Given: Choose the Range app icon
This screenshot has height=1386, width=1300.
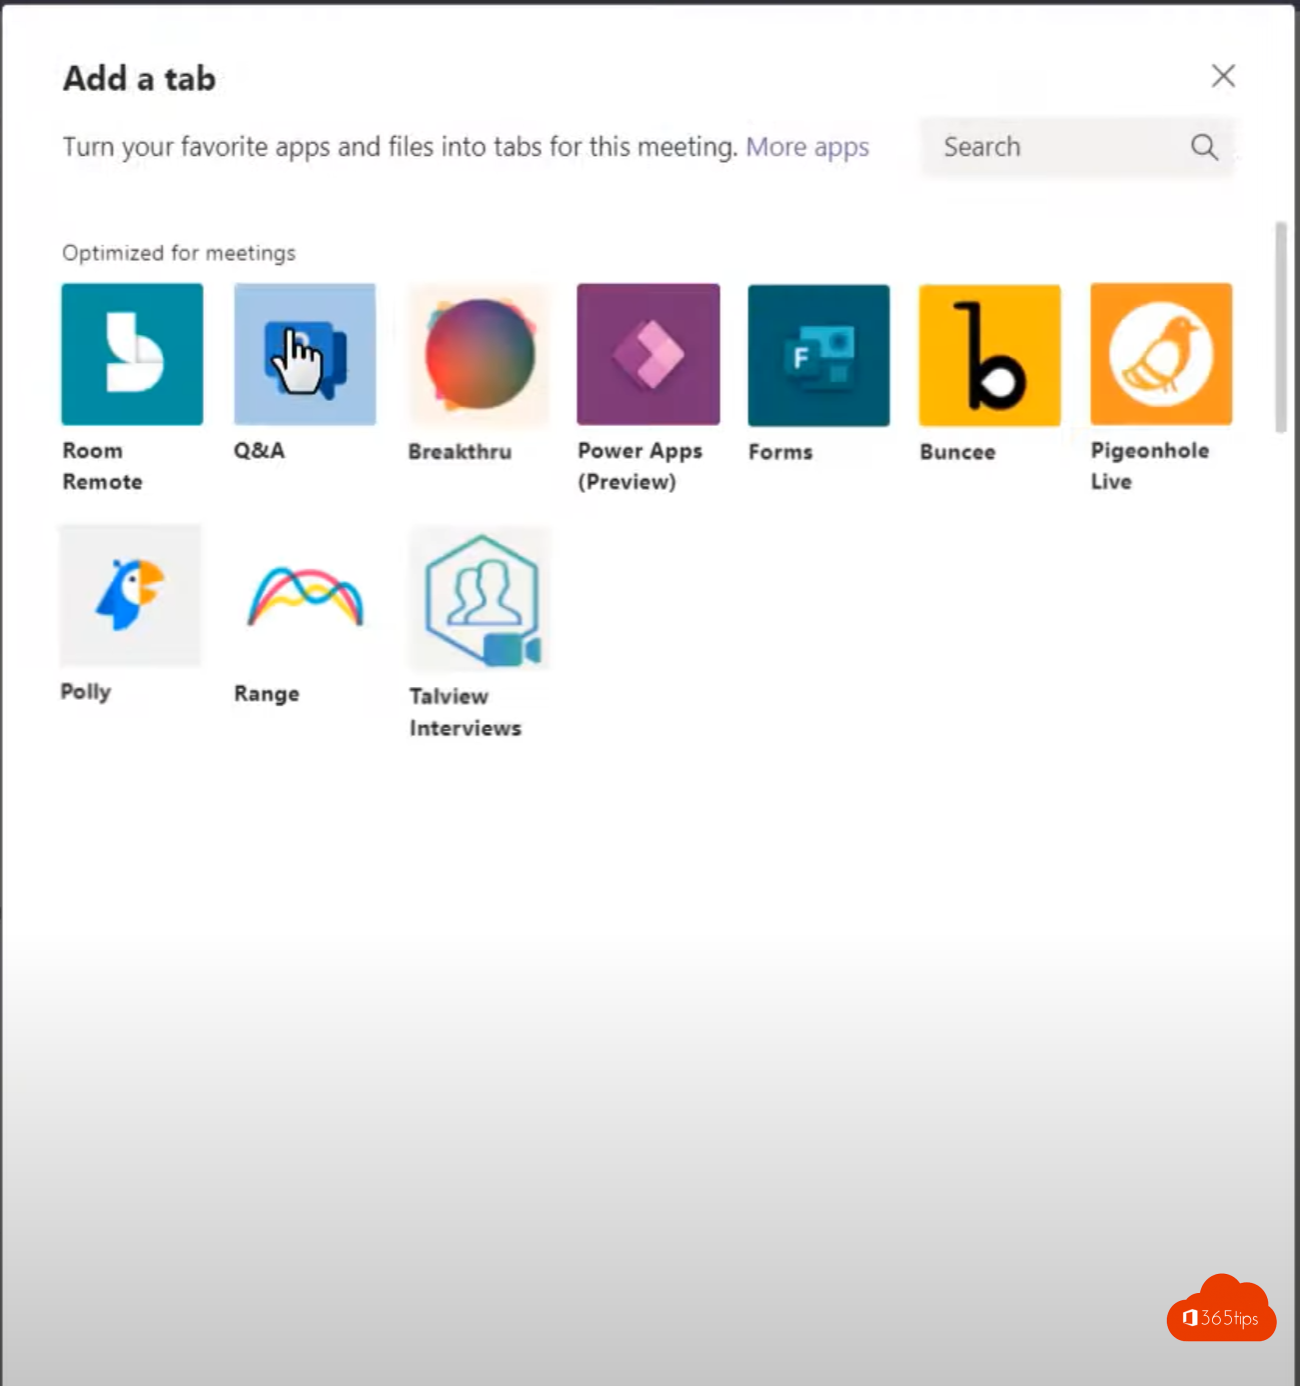Looking at the screenshot, I should tap(305, 596).
